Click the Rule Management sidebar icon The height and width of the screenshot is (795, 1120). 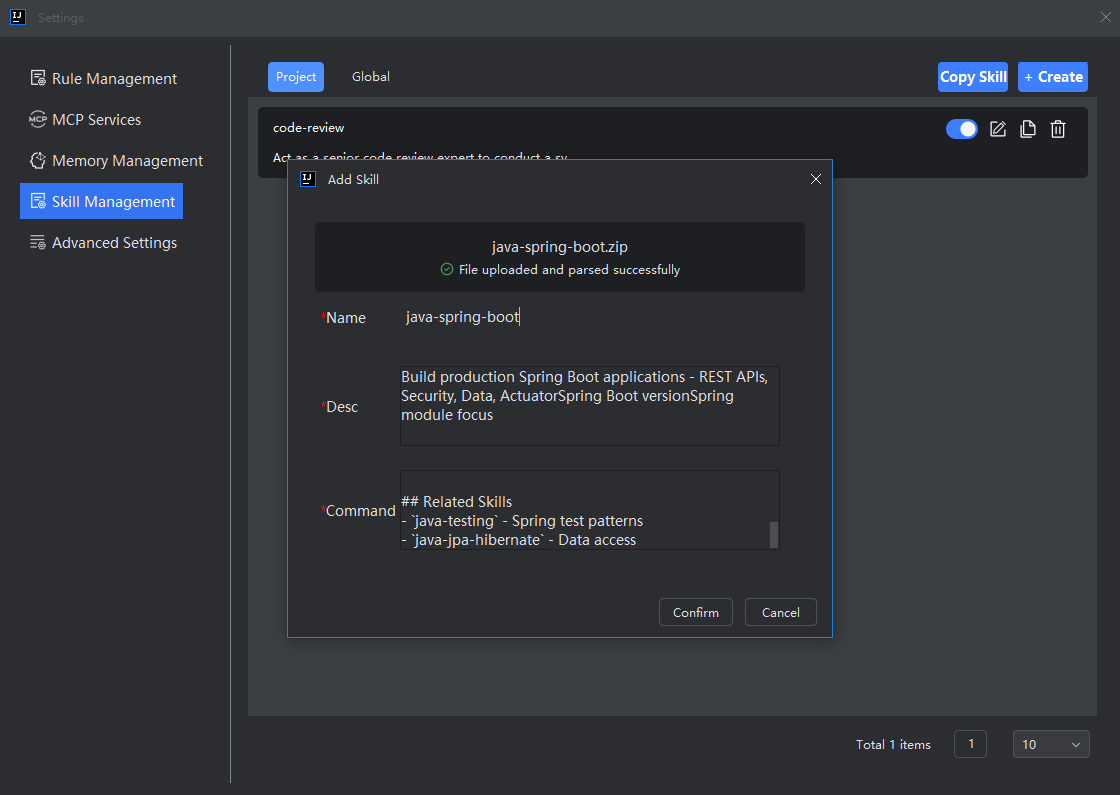(x=38, y=78)
